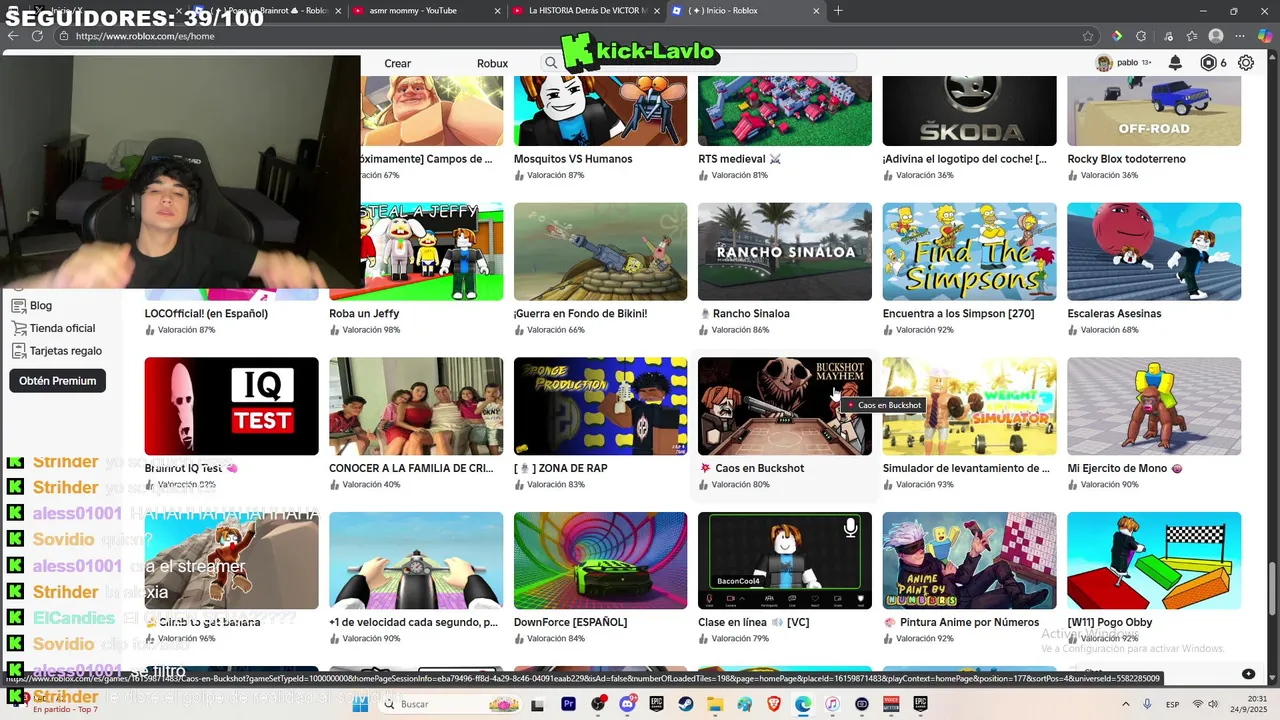
Task: Open Roblox settings gear
Action: point(1246,63)
